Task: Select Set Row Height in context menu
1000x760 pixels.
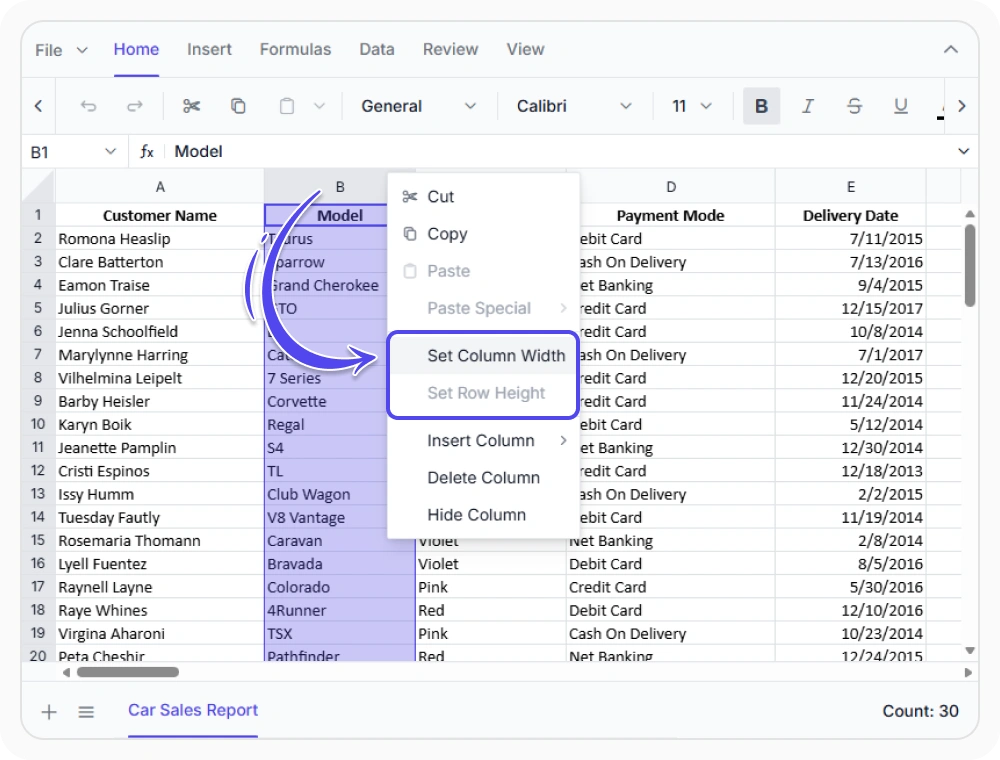Action: click(483, 393)
